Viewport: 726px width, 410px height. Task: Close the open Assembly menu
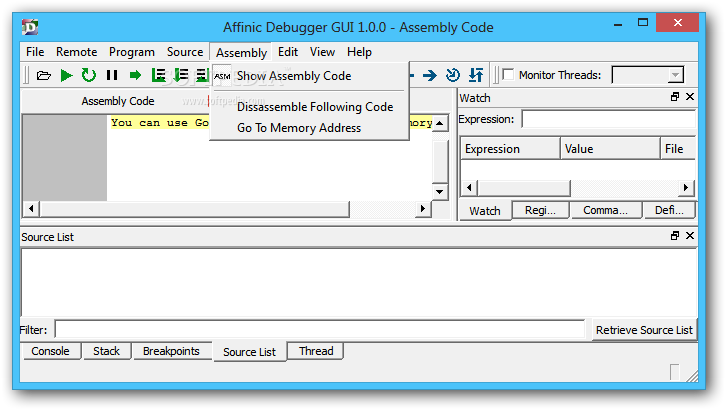click(241, 52)
